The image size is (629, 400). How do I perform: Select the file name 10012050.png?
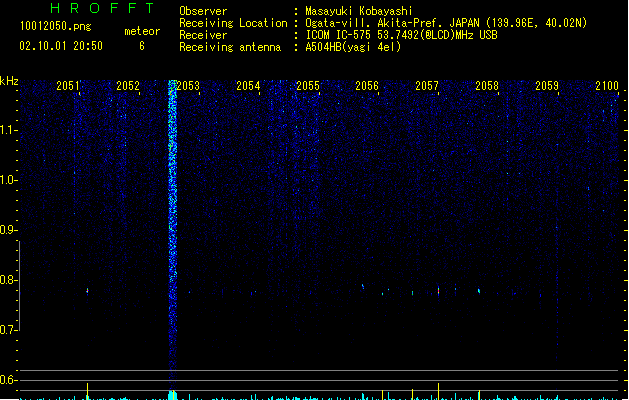tap(55, 26)
